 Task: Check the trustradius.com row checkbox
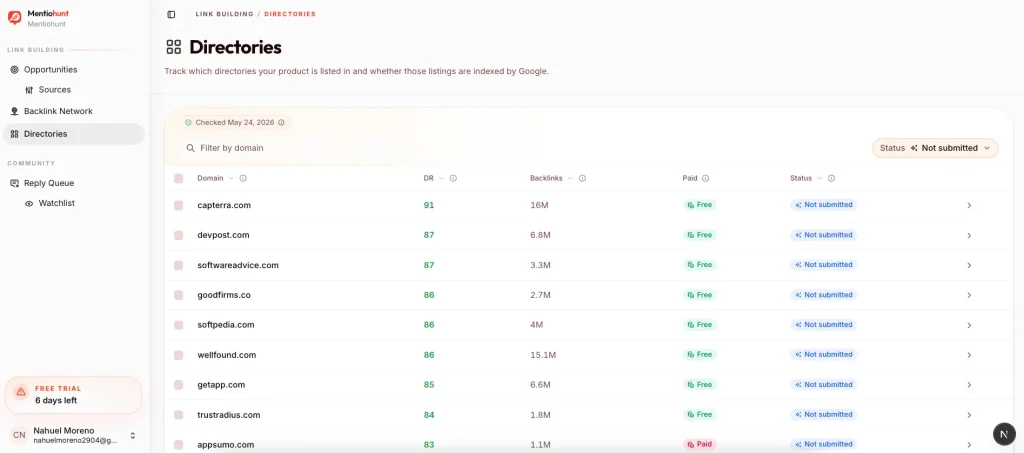(178, 414)
